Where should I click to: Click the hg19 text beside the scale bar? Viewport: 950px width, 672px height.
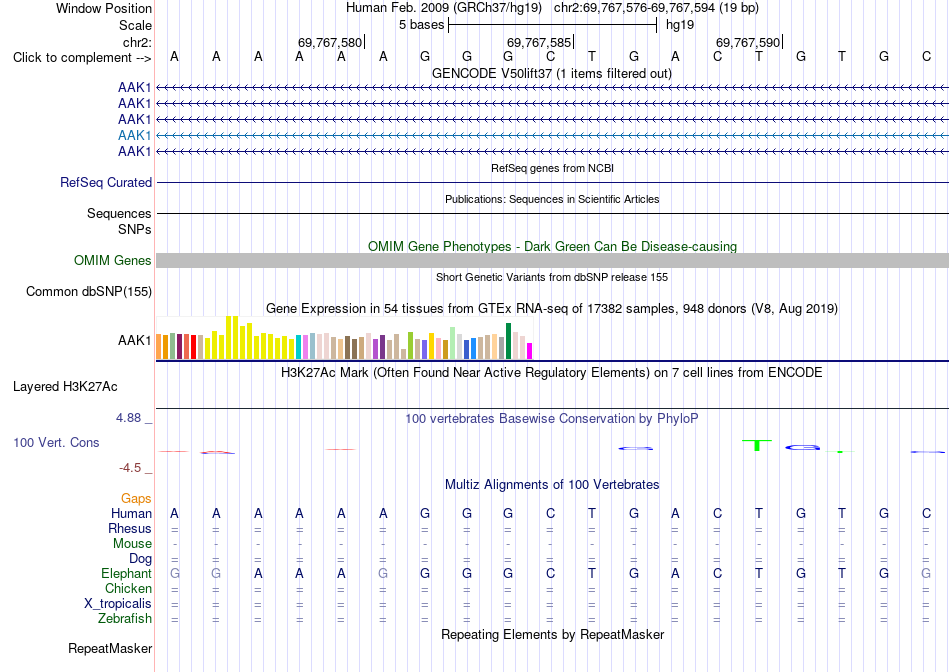(x=680, y=25)
